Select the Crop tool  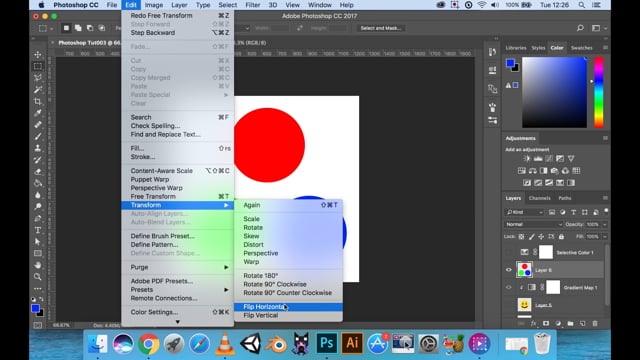(38, 101)
